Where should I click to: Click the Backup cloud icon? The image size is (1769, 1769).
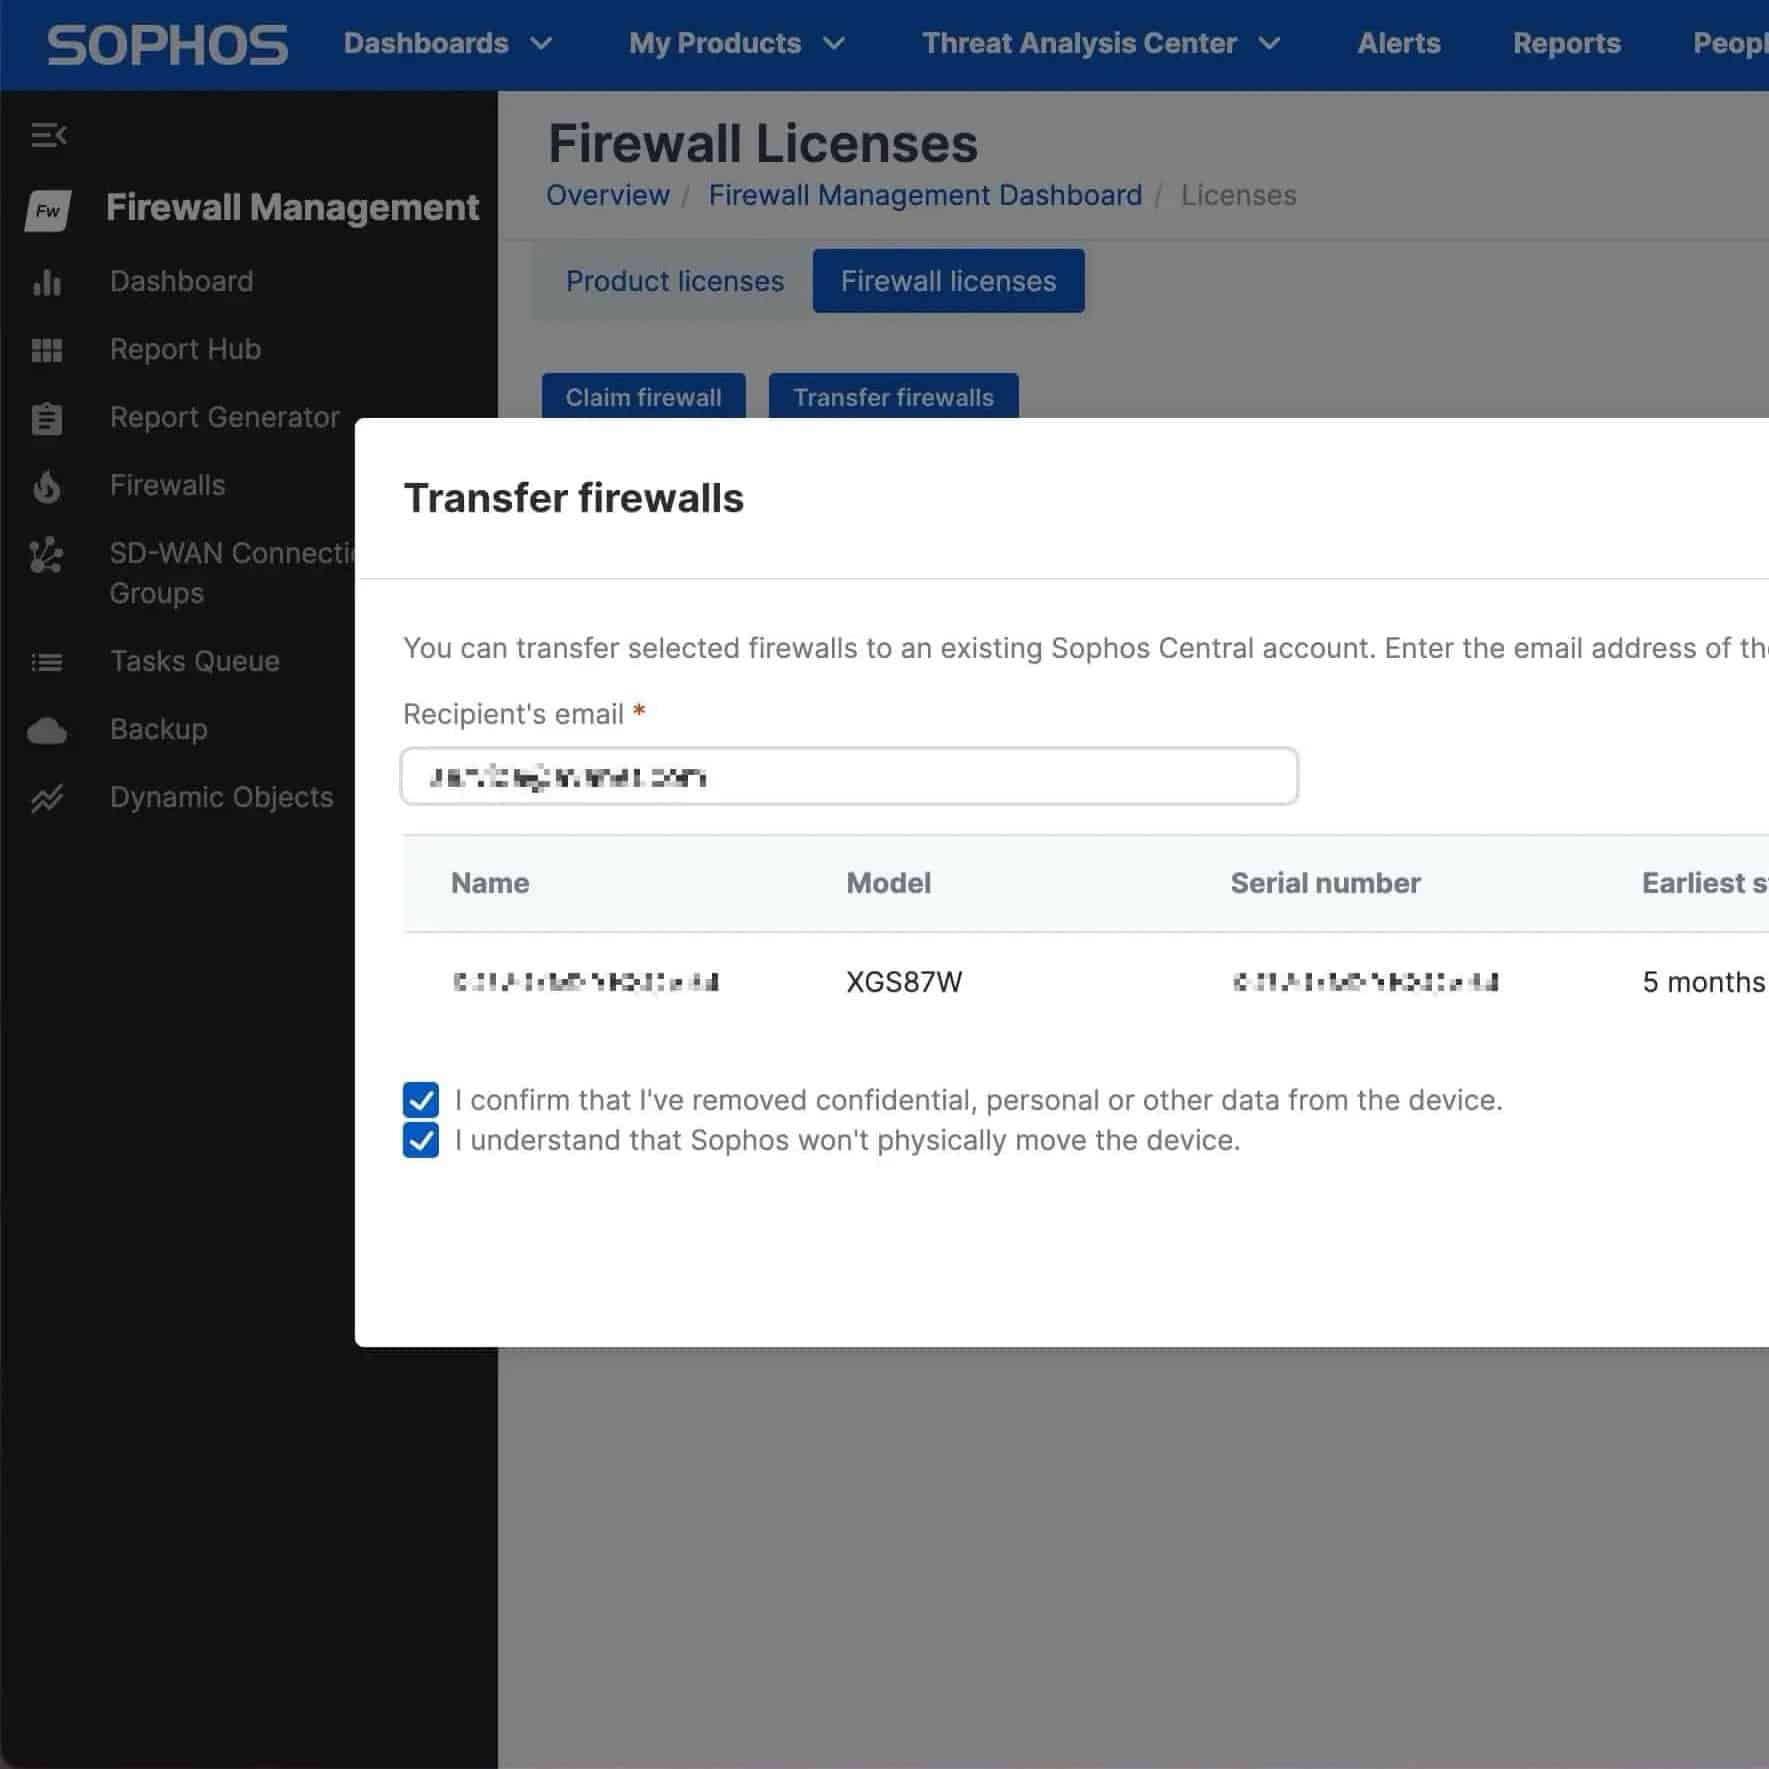[x=47, y=731]
